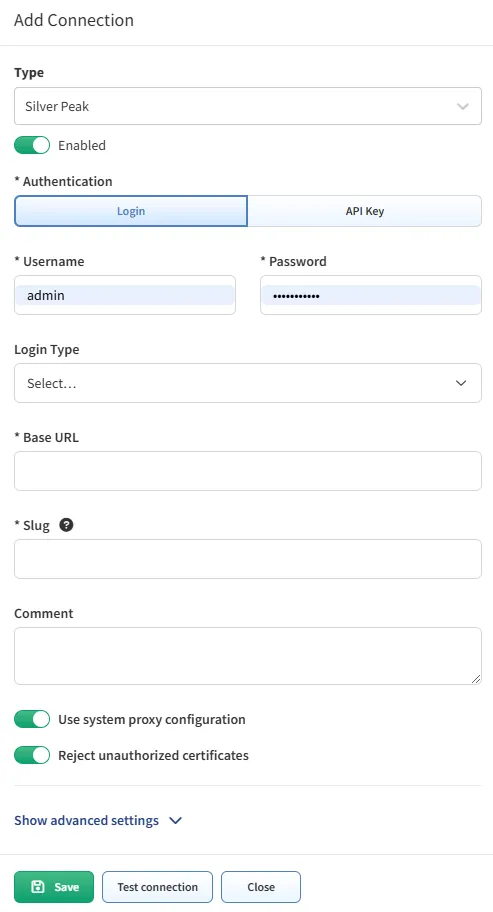Toggle the Enabled switch off
The image size is (493, 912).
(32, 145)
